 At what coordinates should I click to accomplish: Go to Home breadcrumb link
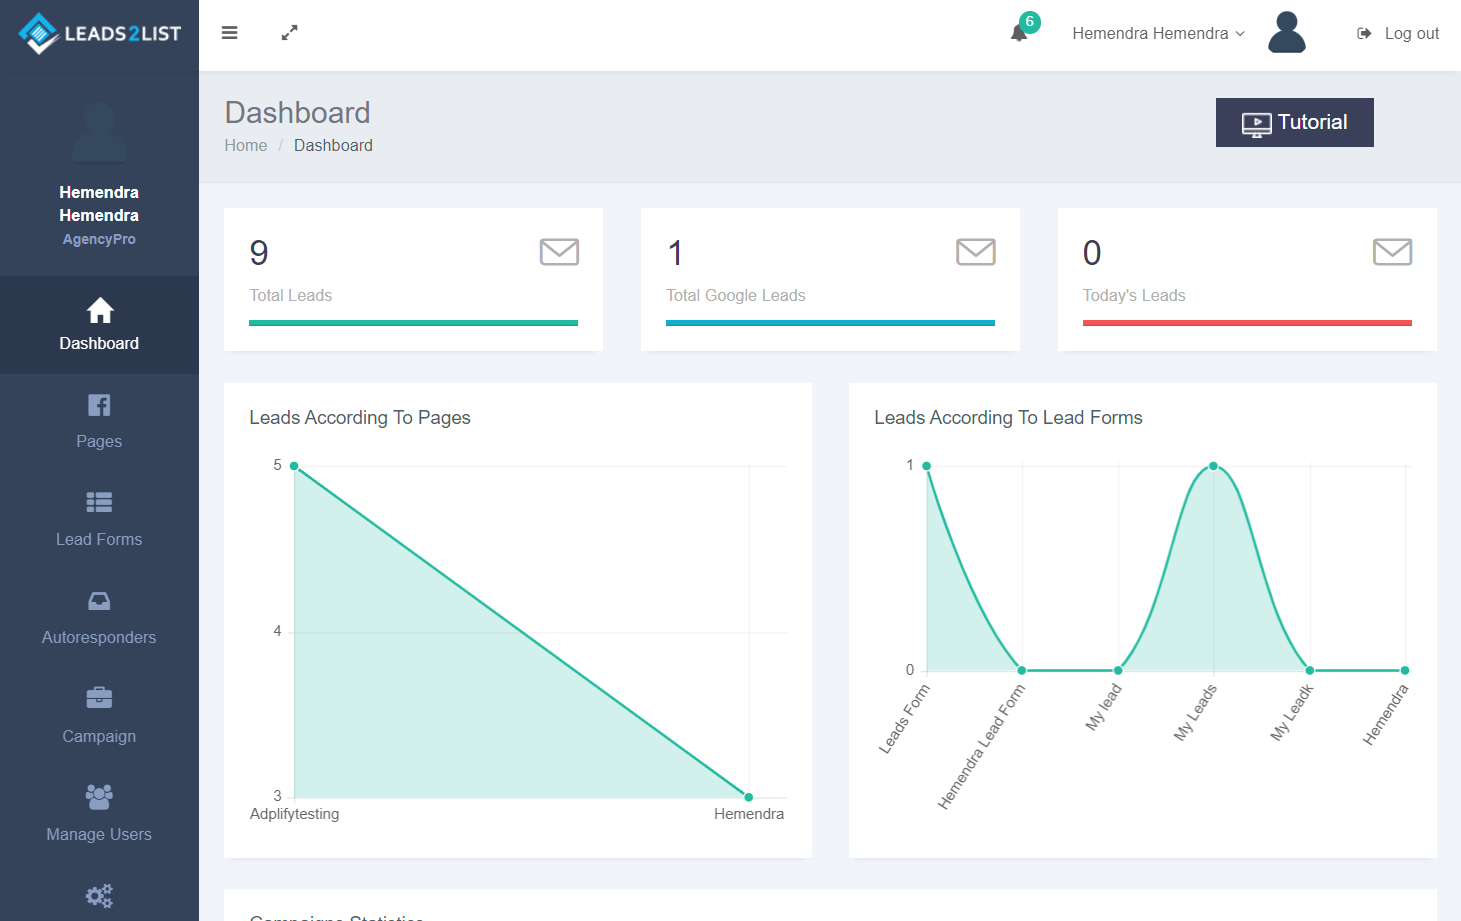pyautogui.click(x=245, y=145)
